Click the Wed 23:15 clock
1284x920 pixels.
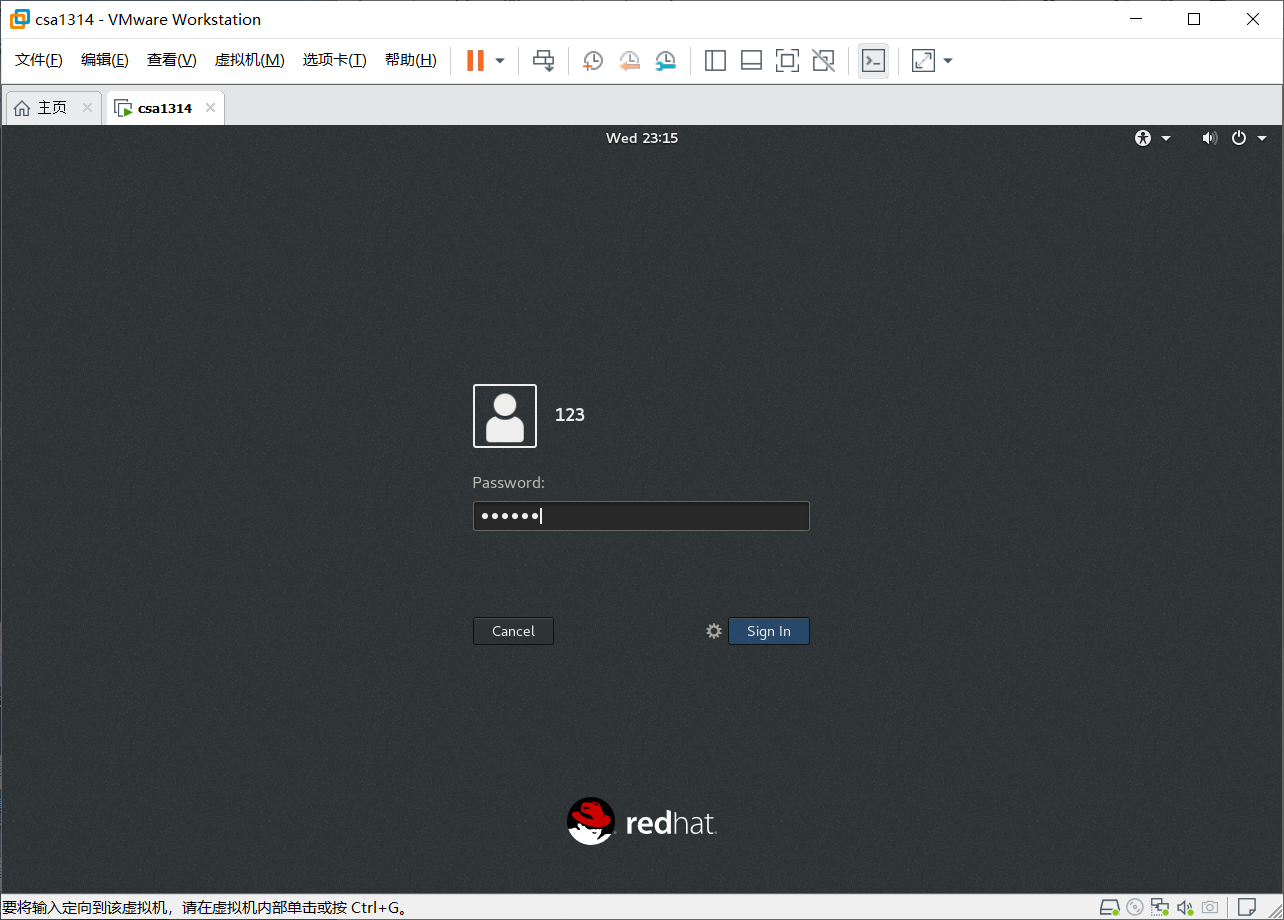point(642,138)
